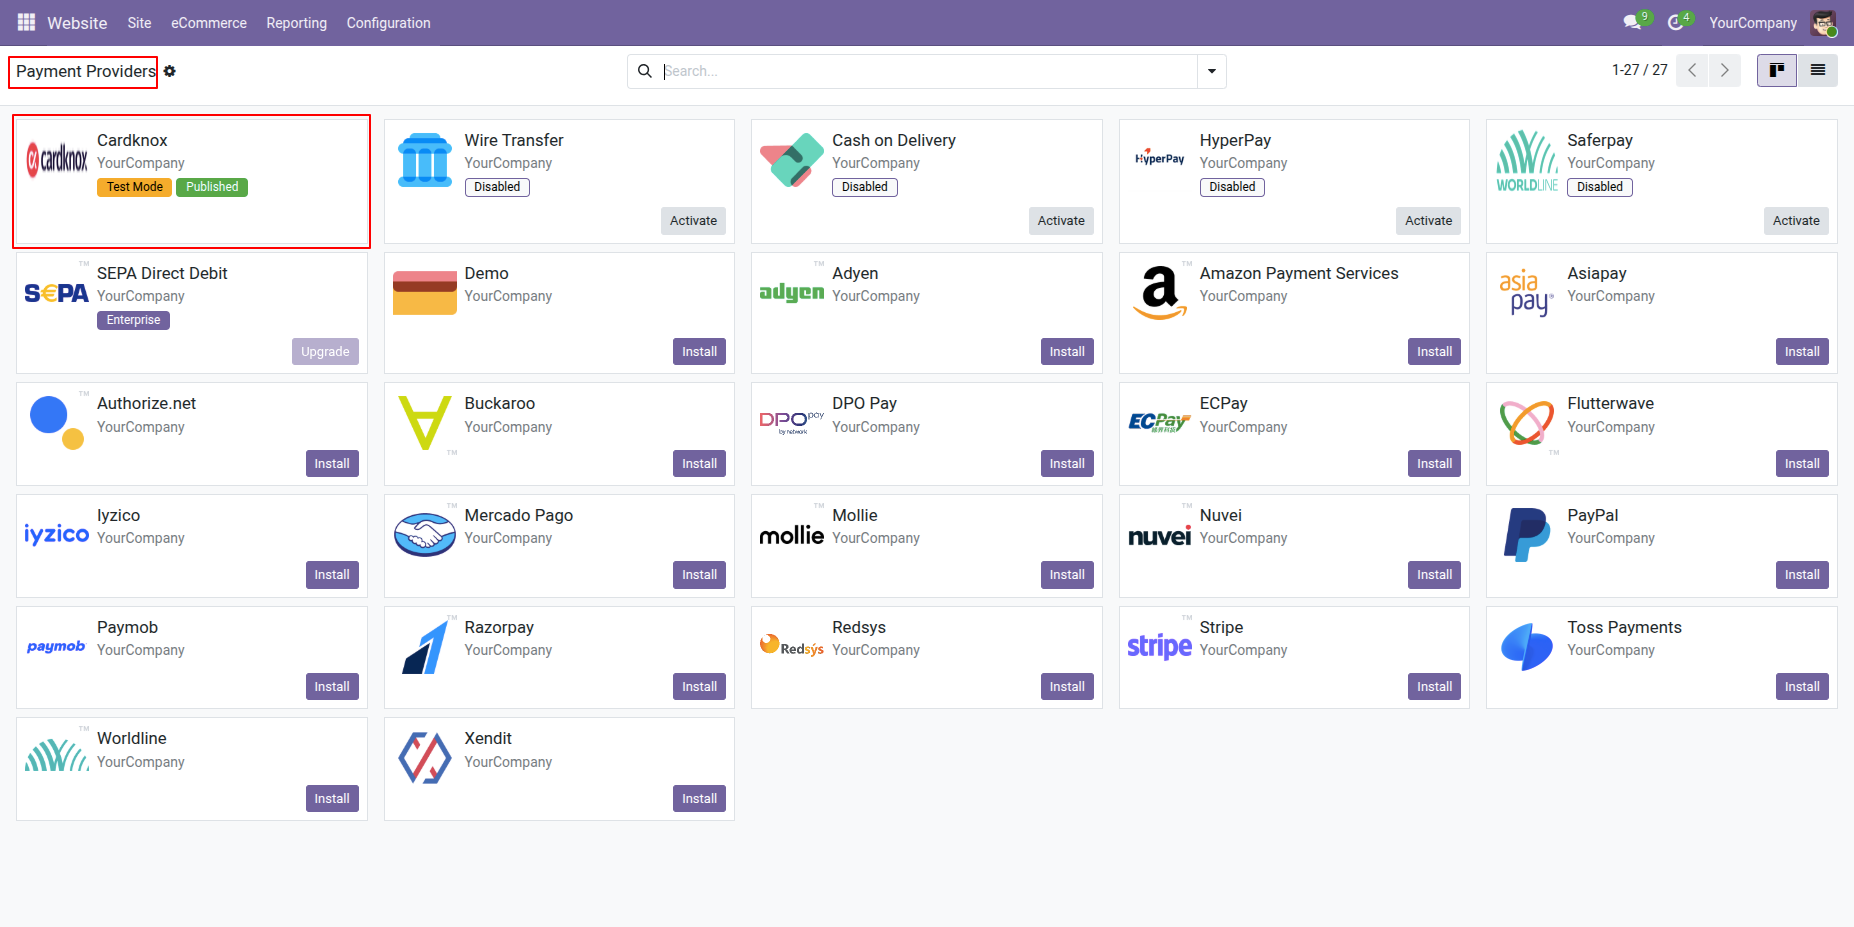This screenshot has width=1854, height=927.
Task: Open the Payment Providers gear settings icon
Action: 170,71
